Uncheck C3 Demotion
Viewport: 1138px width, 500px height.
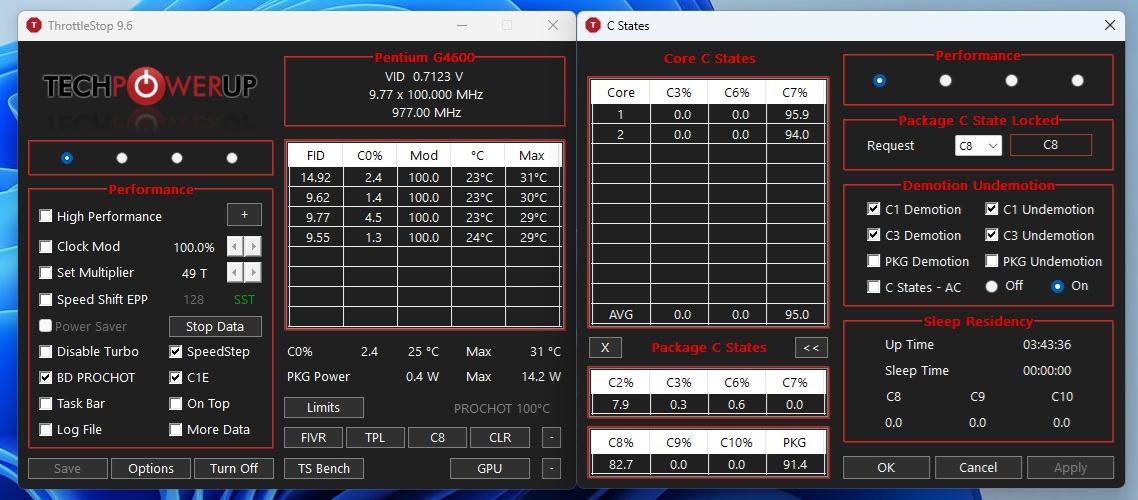(874, 235)
